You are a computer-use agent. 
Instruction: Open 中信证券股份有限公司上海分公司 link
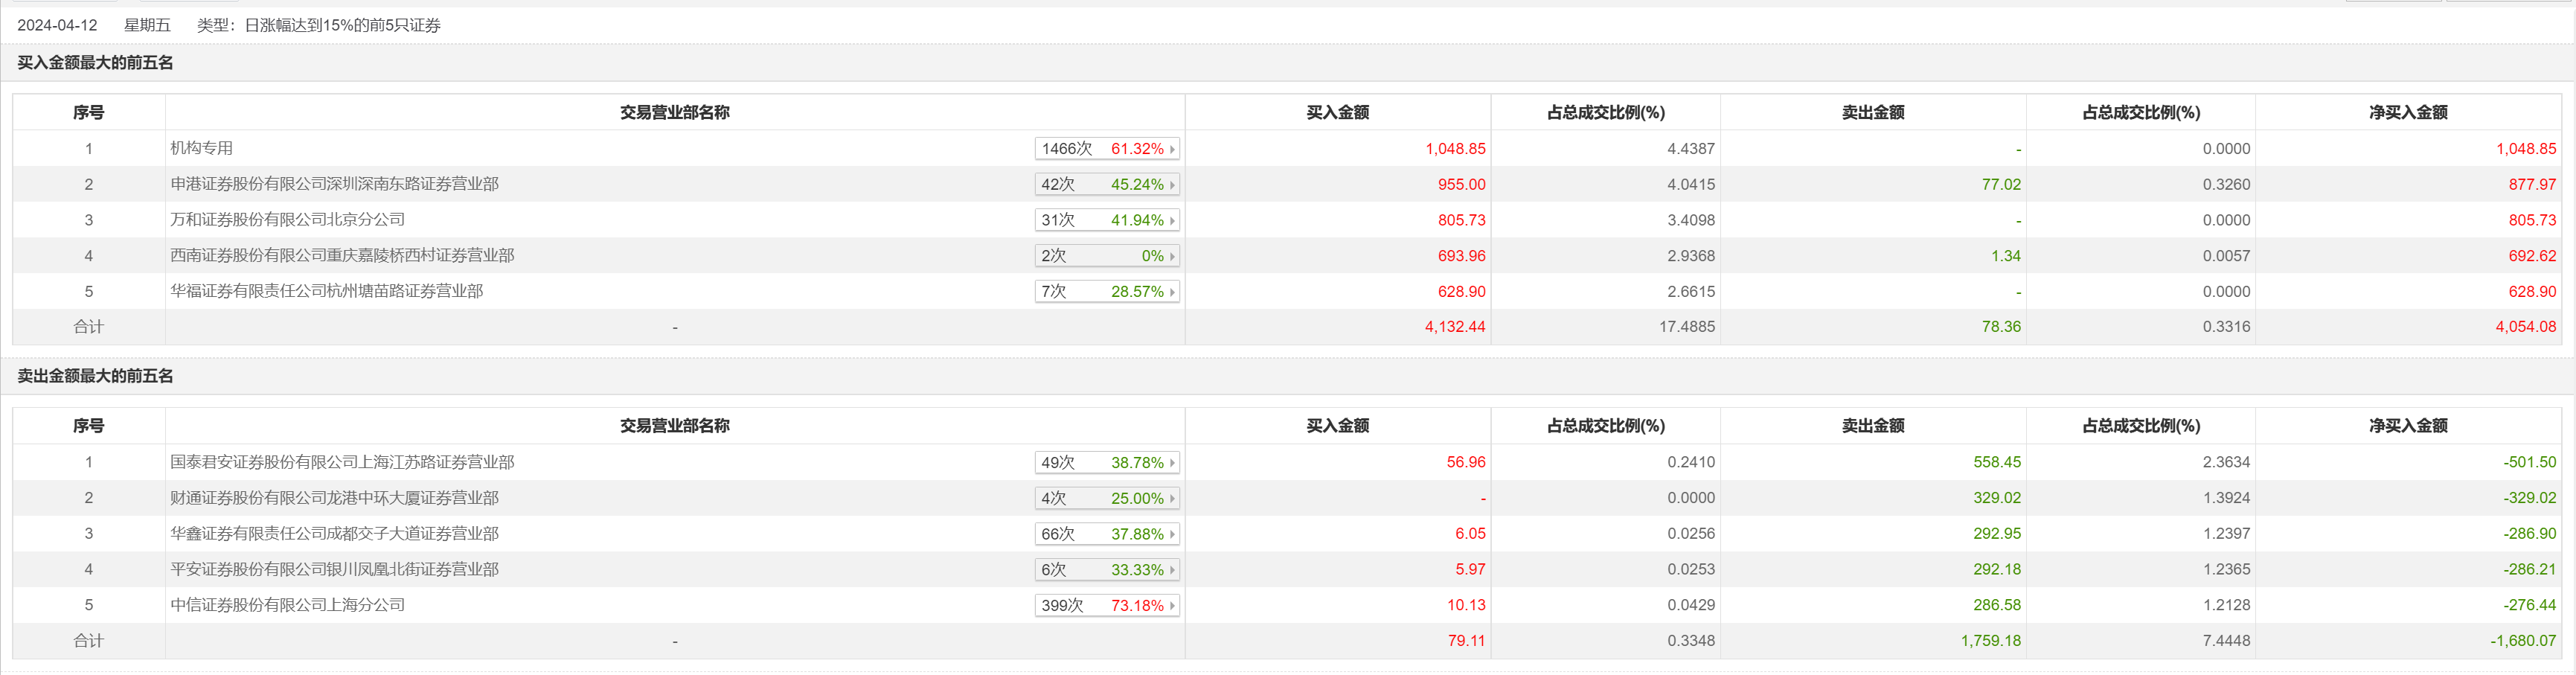(287, 605)
